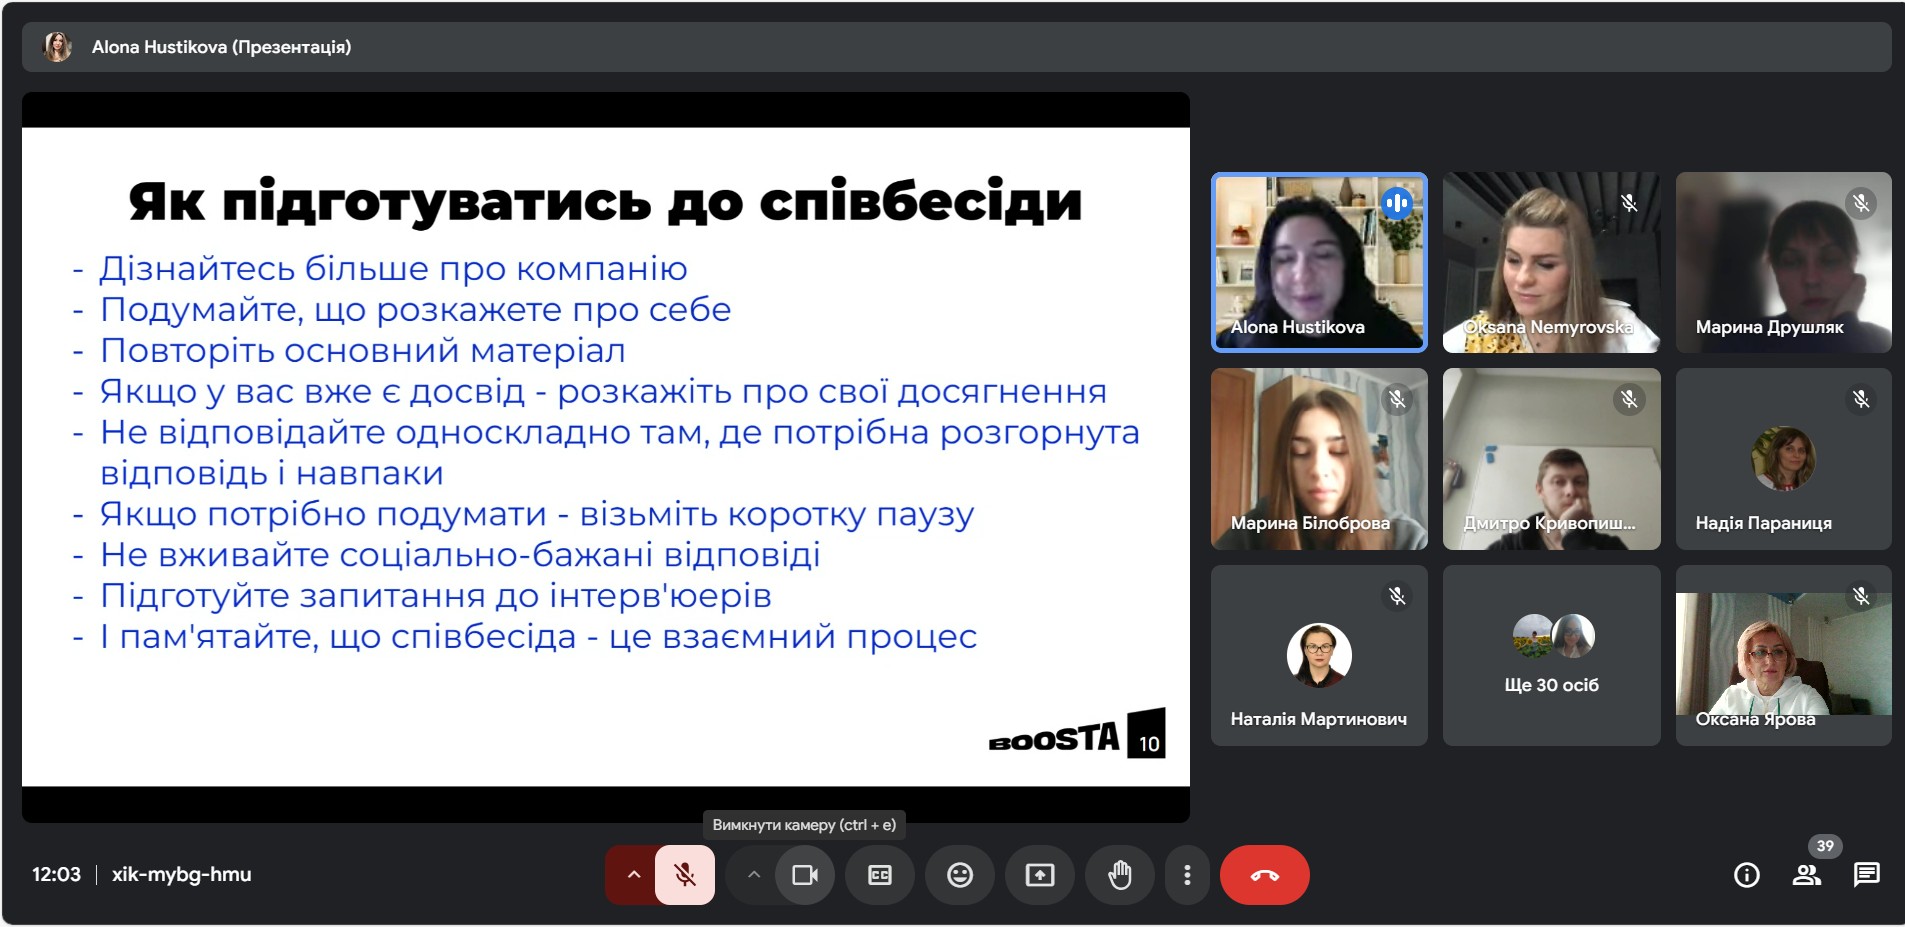Viewport: 1905px width, 927px height.
Task: Show the participants list people icon
Action: (x=1806, y=876)
